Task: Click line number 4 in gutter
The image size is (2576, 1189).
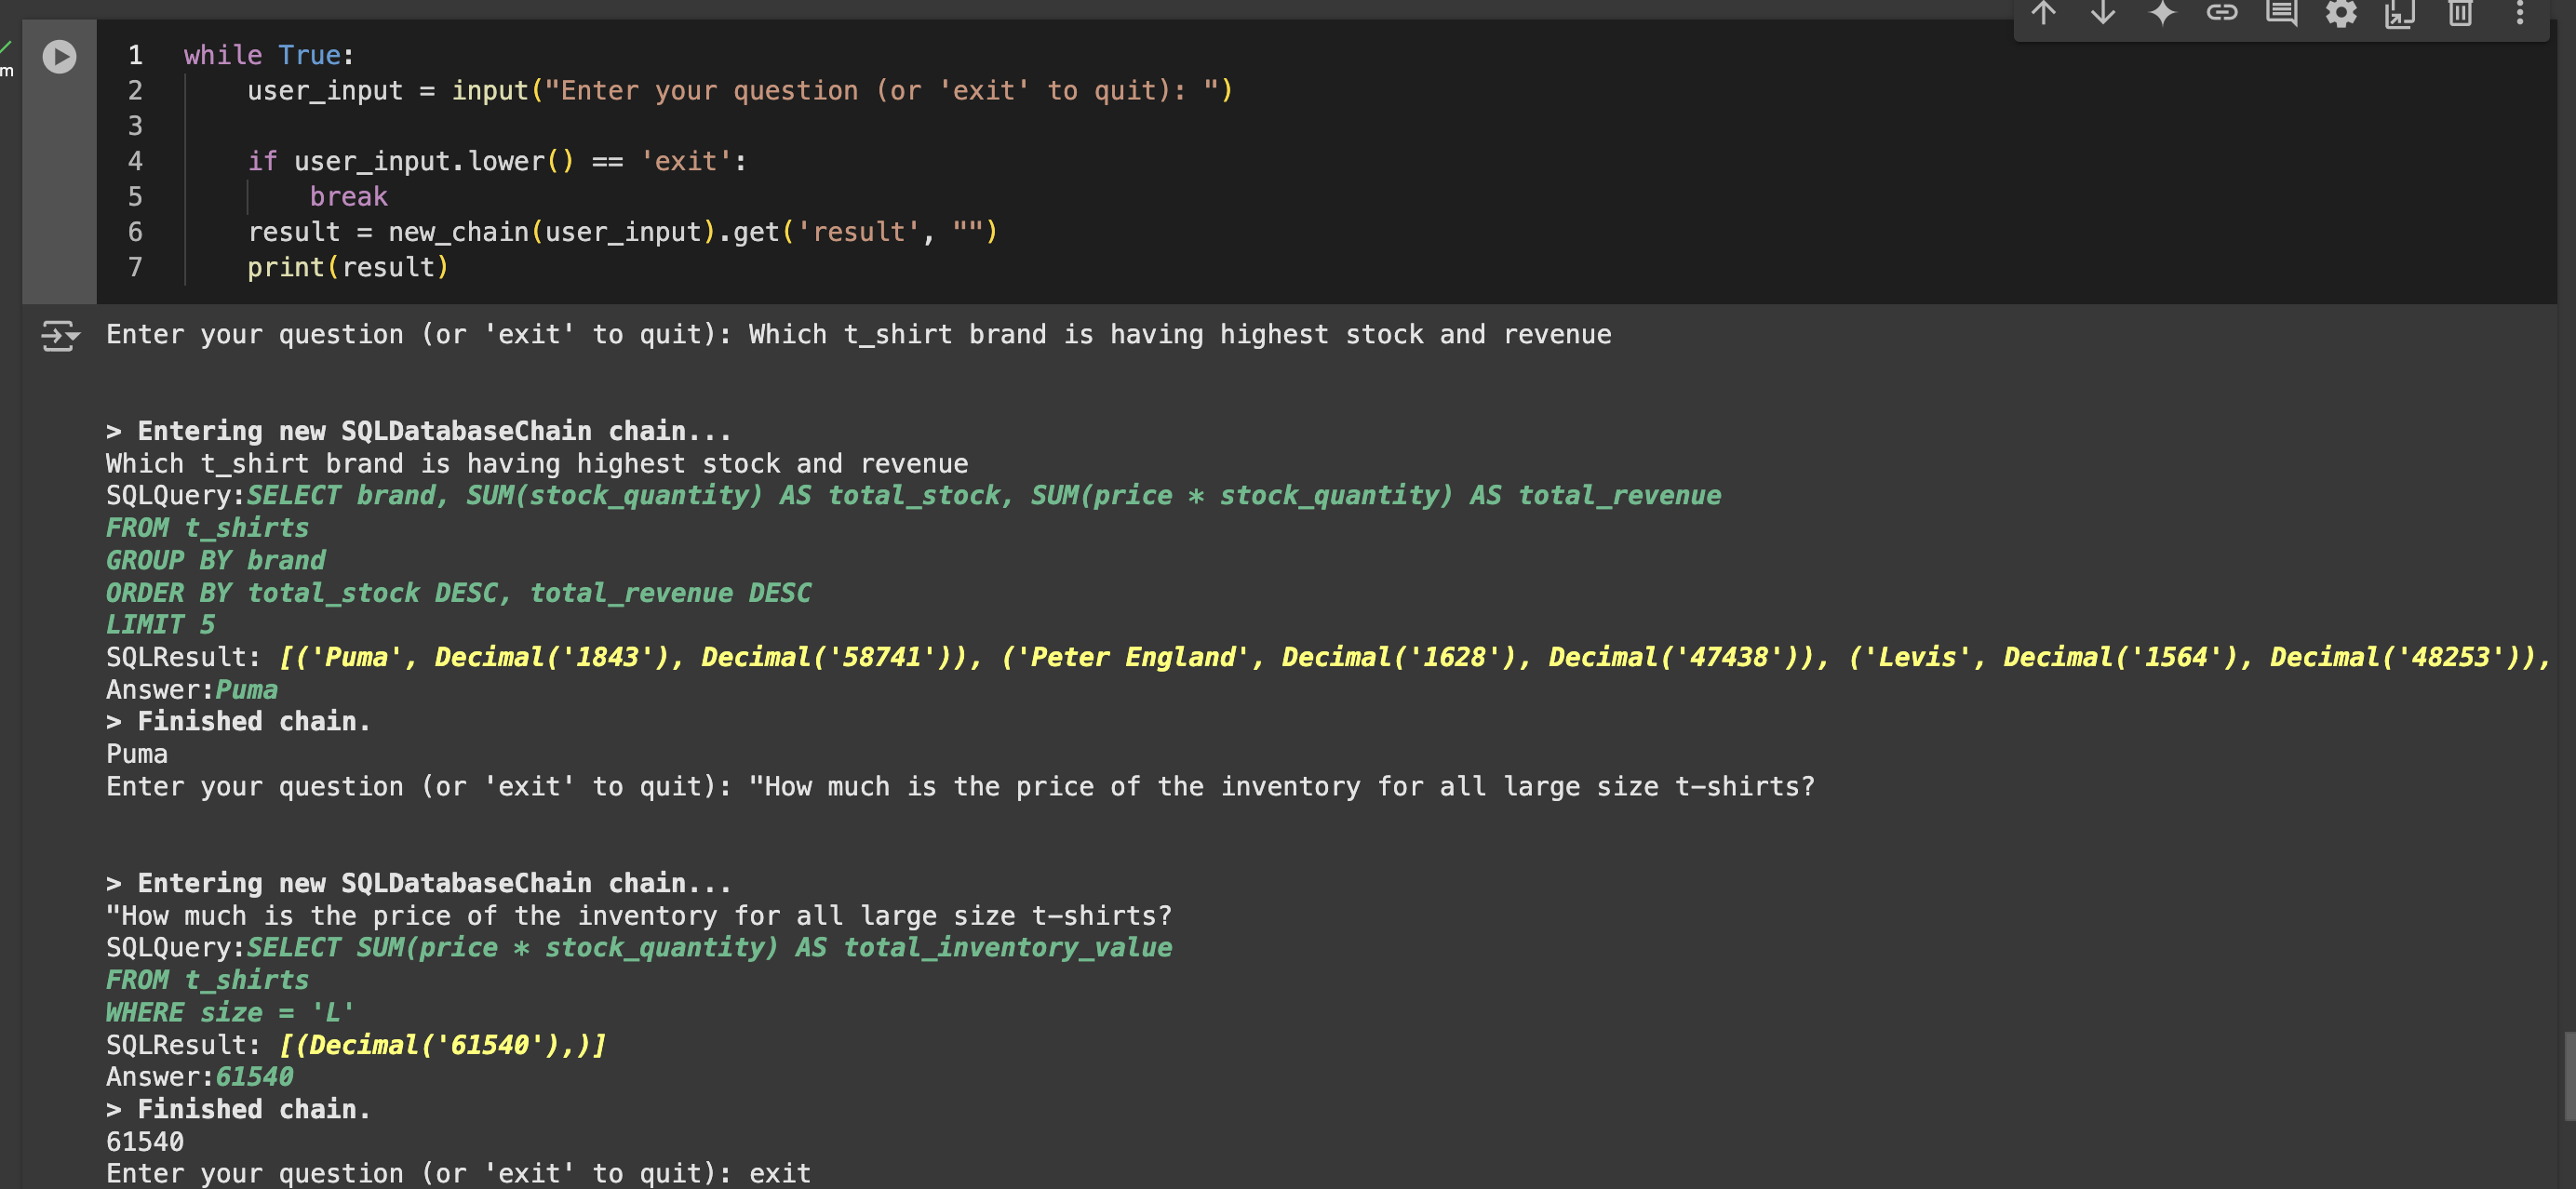Action: click(135, 162)
